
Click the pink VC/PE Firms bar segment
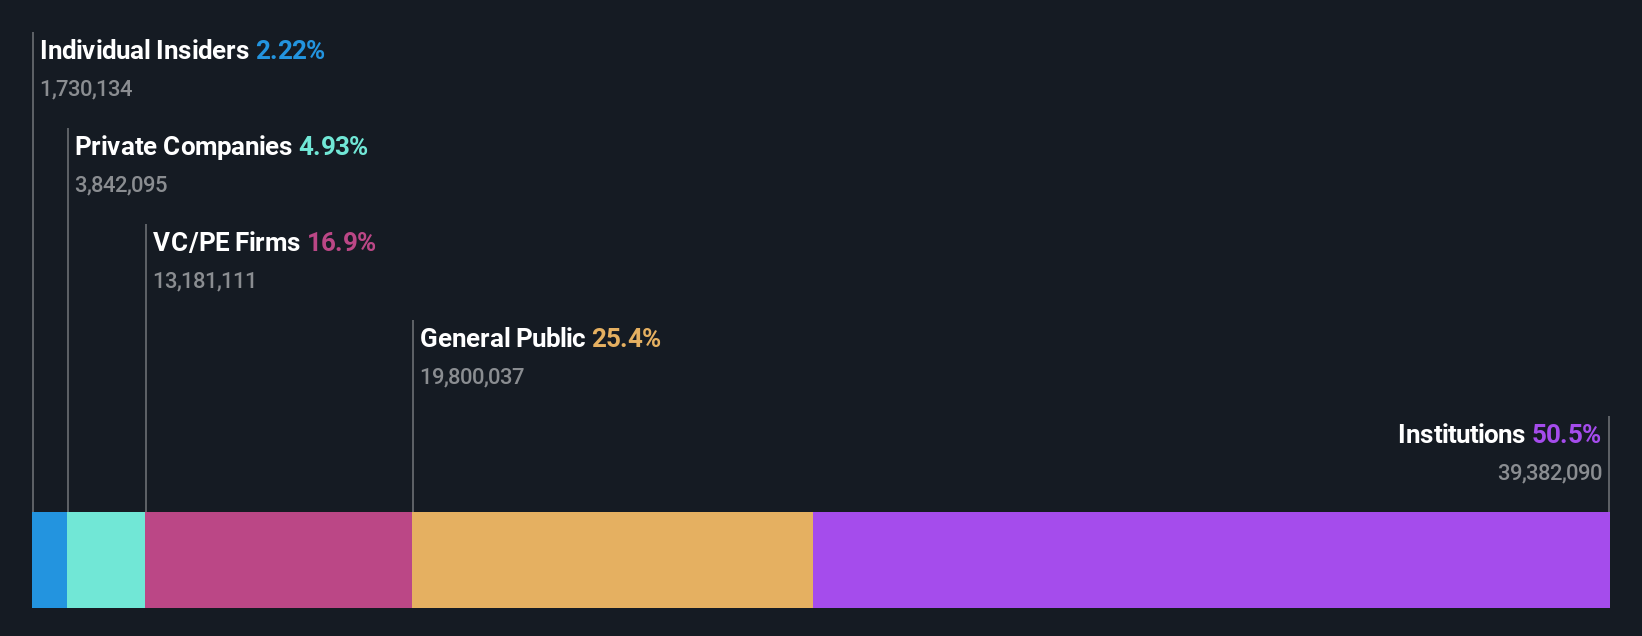pyautogui.click(x=278, y=560)
